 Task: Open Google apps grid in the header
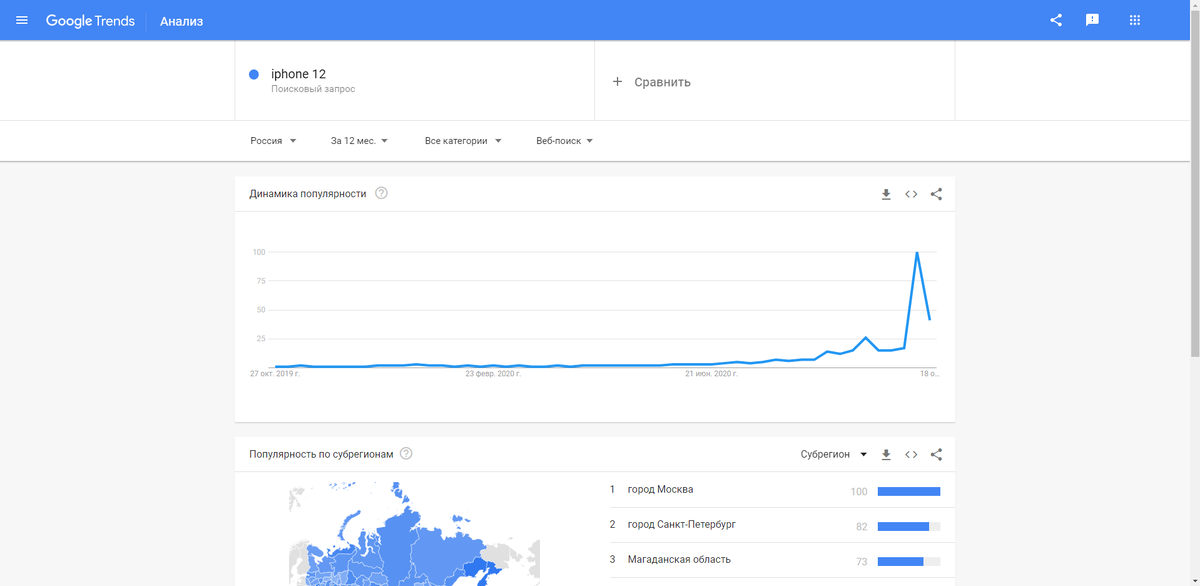[1134, 20]
